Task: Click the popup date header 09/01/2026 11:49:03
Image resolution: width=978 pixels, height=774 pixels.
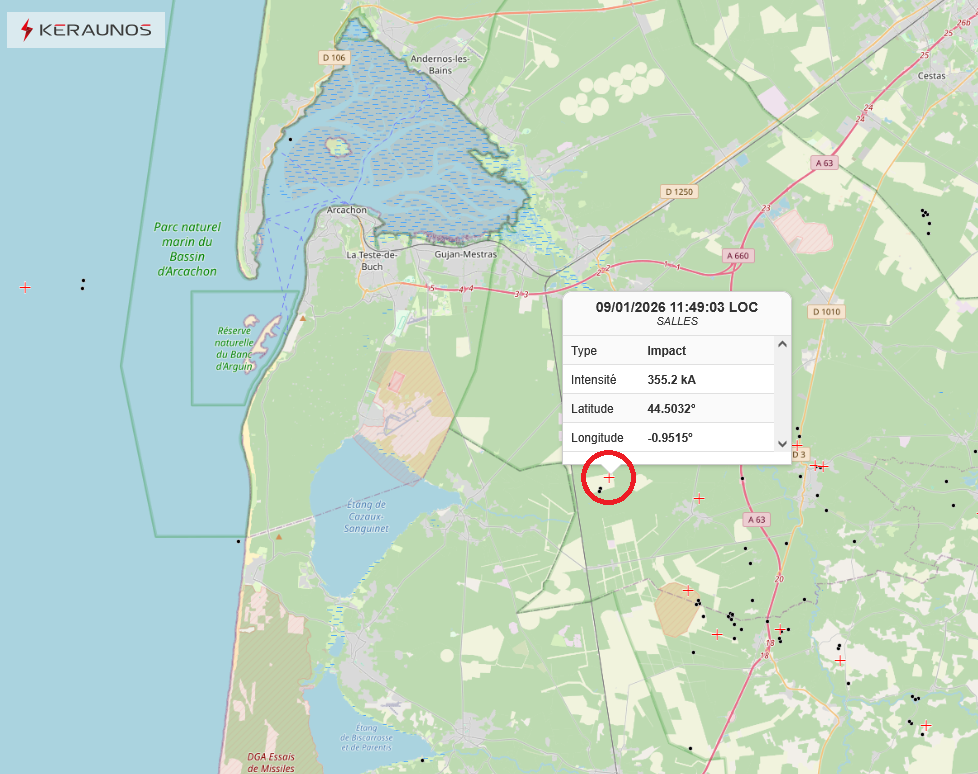Action: (677, 307)
